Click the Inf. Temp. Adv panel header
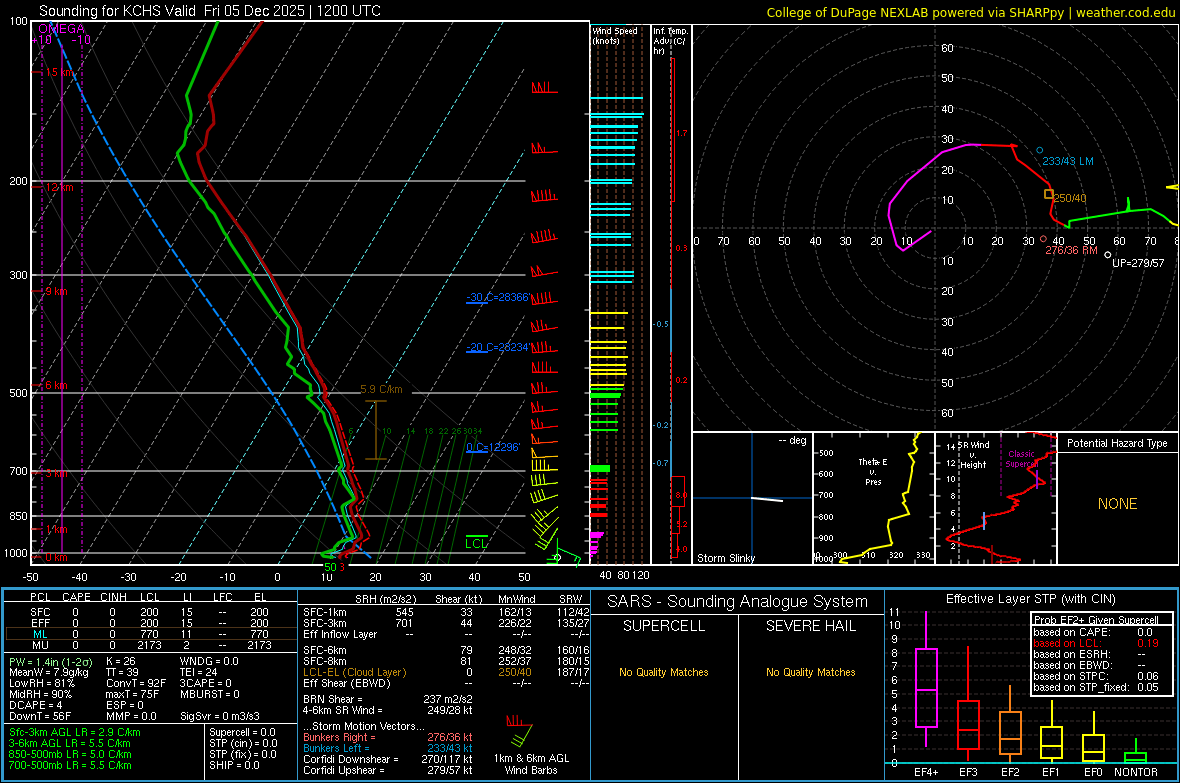The width and height of the screenshot is (1180, 783). (670, 41)
